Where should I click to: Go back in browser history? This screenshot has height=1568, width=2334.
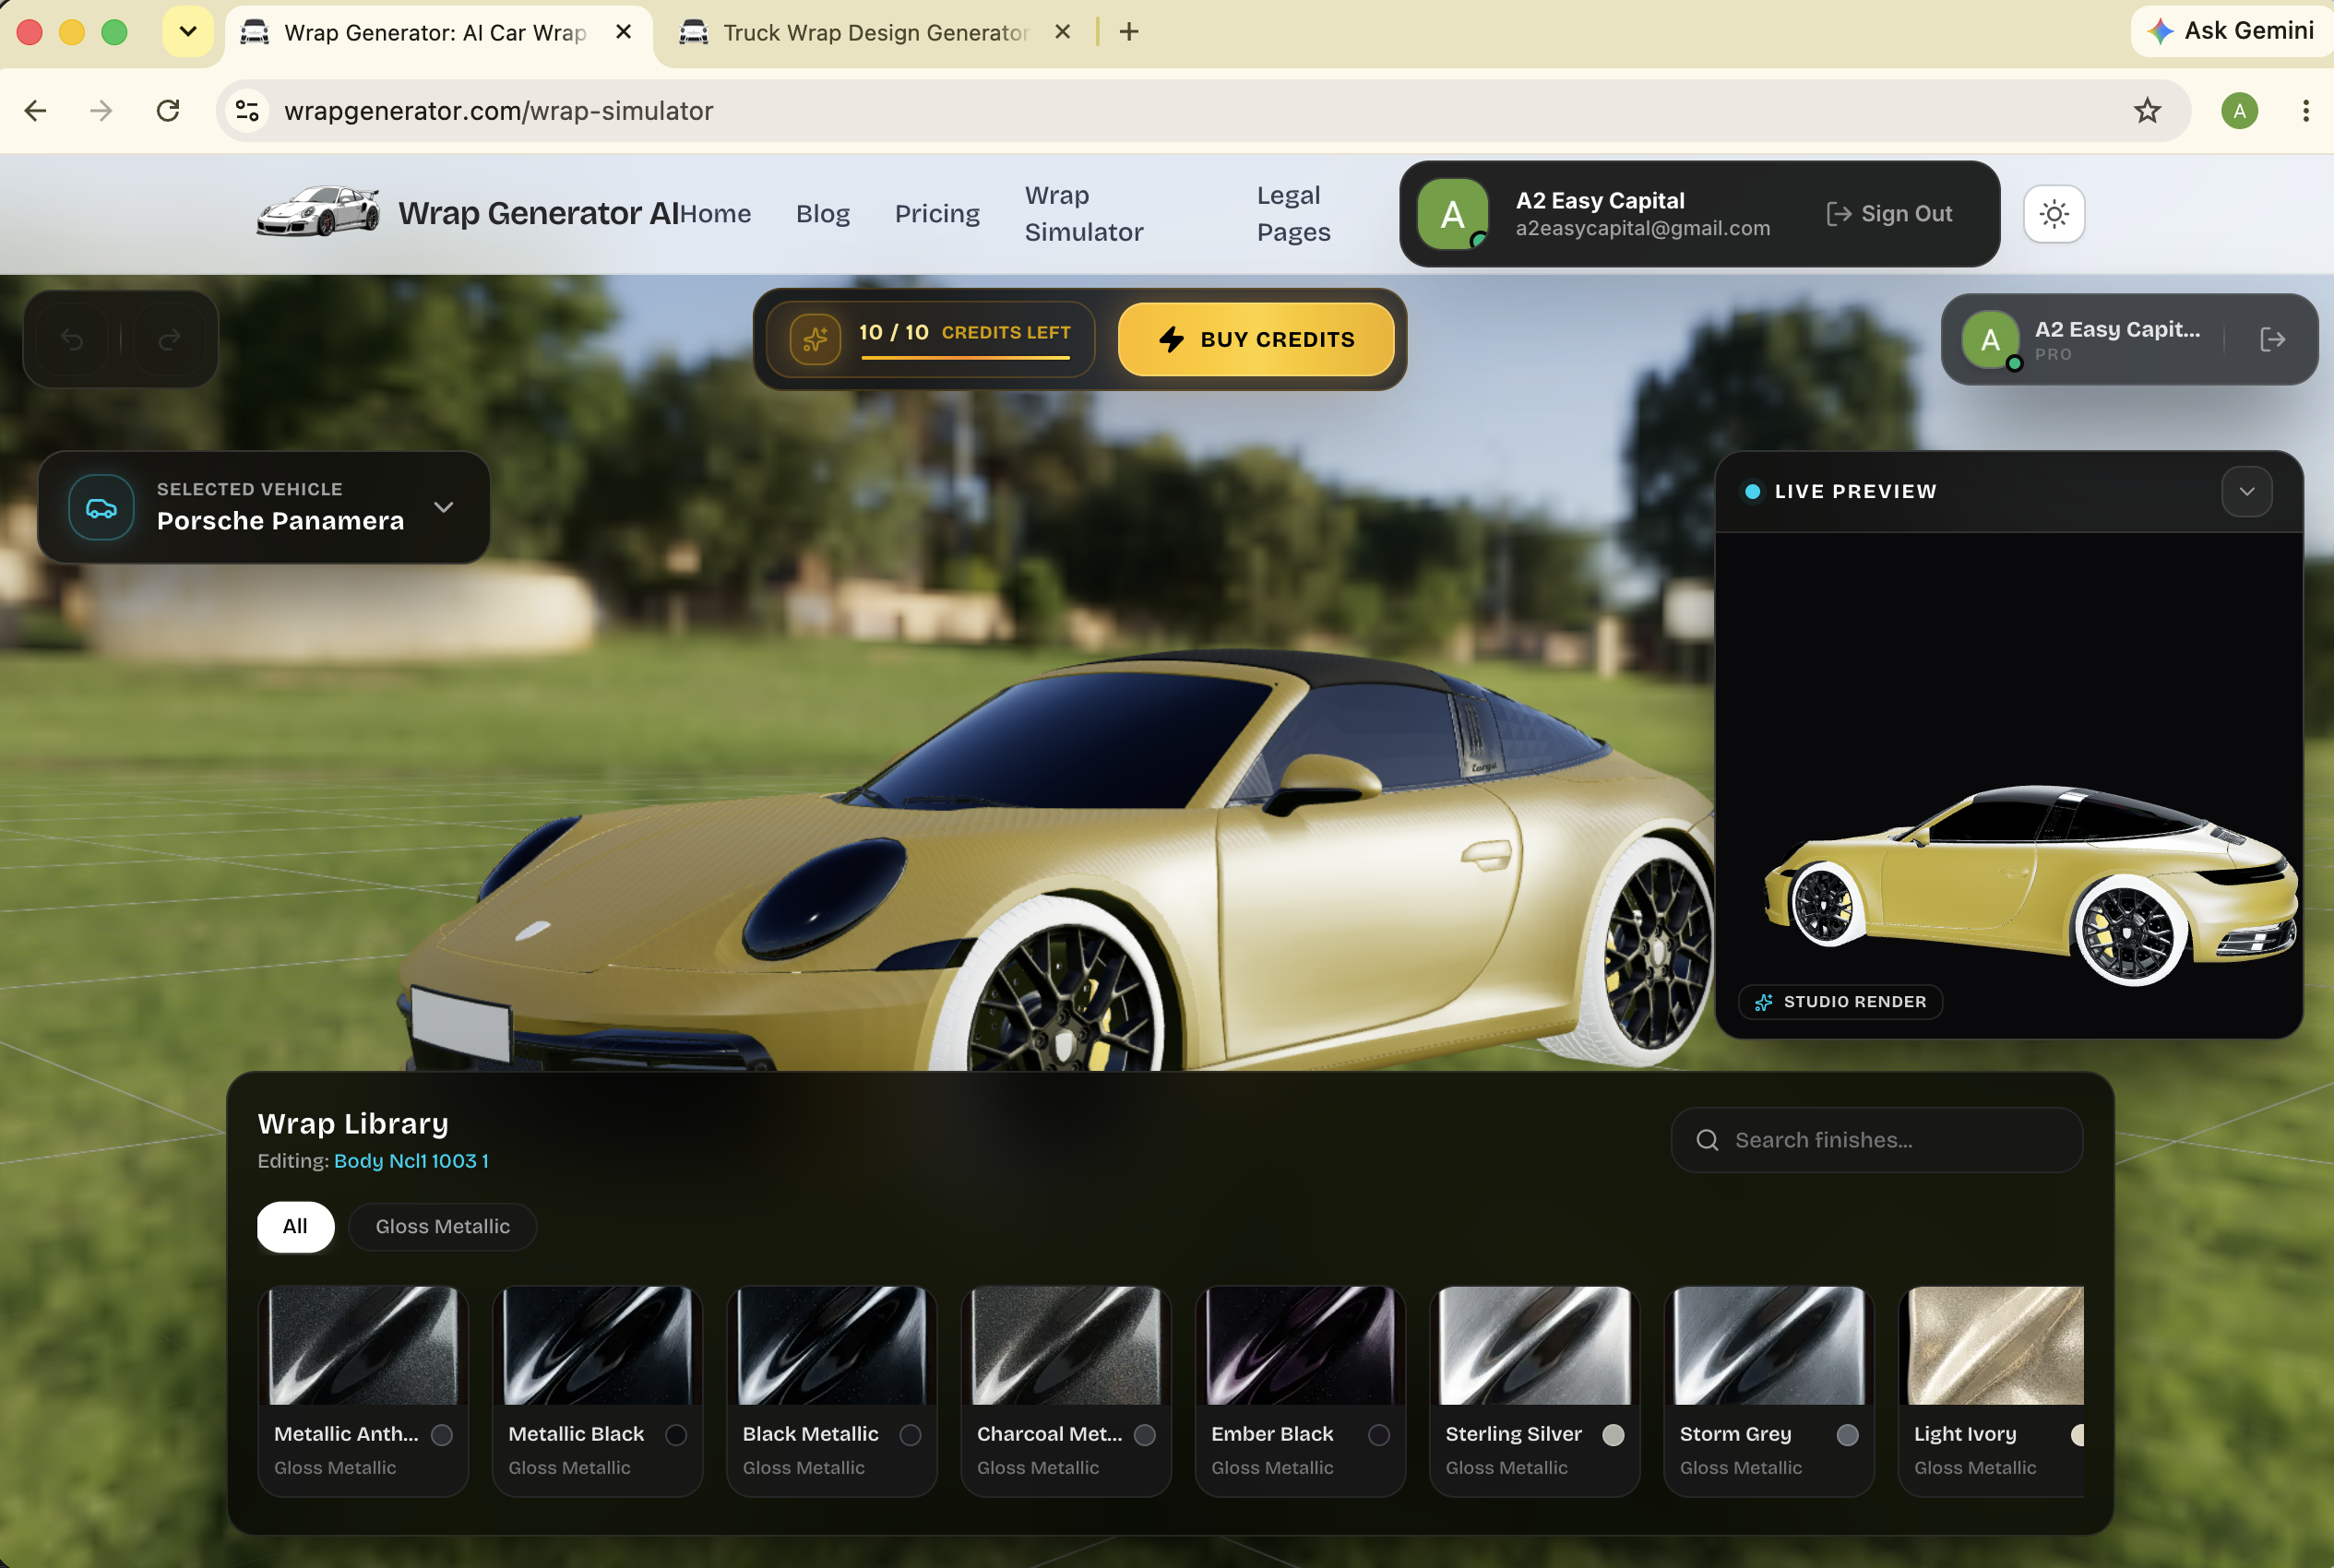tap(36, 111)
